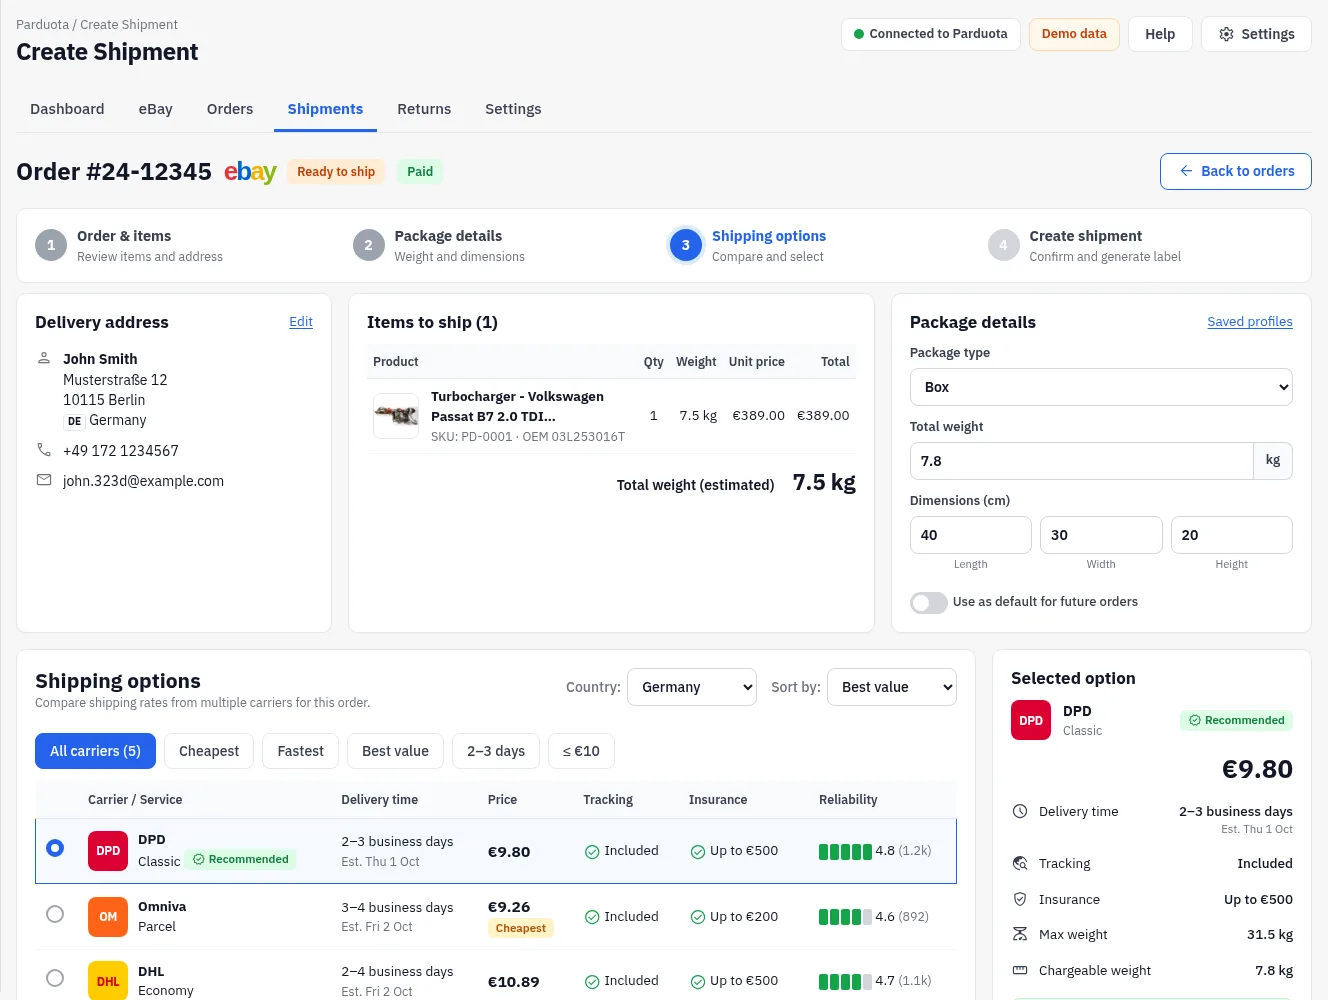Click the Recommended badge in DPD row
This screenshot has width=1328, height=1000.
(x=241, y=859)
